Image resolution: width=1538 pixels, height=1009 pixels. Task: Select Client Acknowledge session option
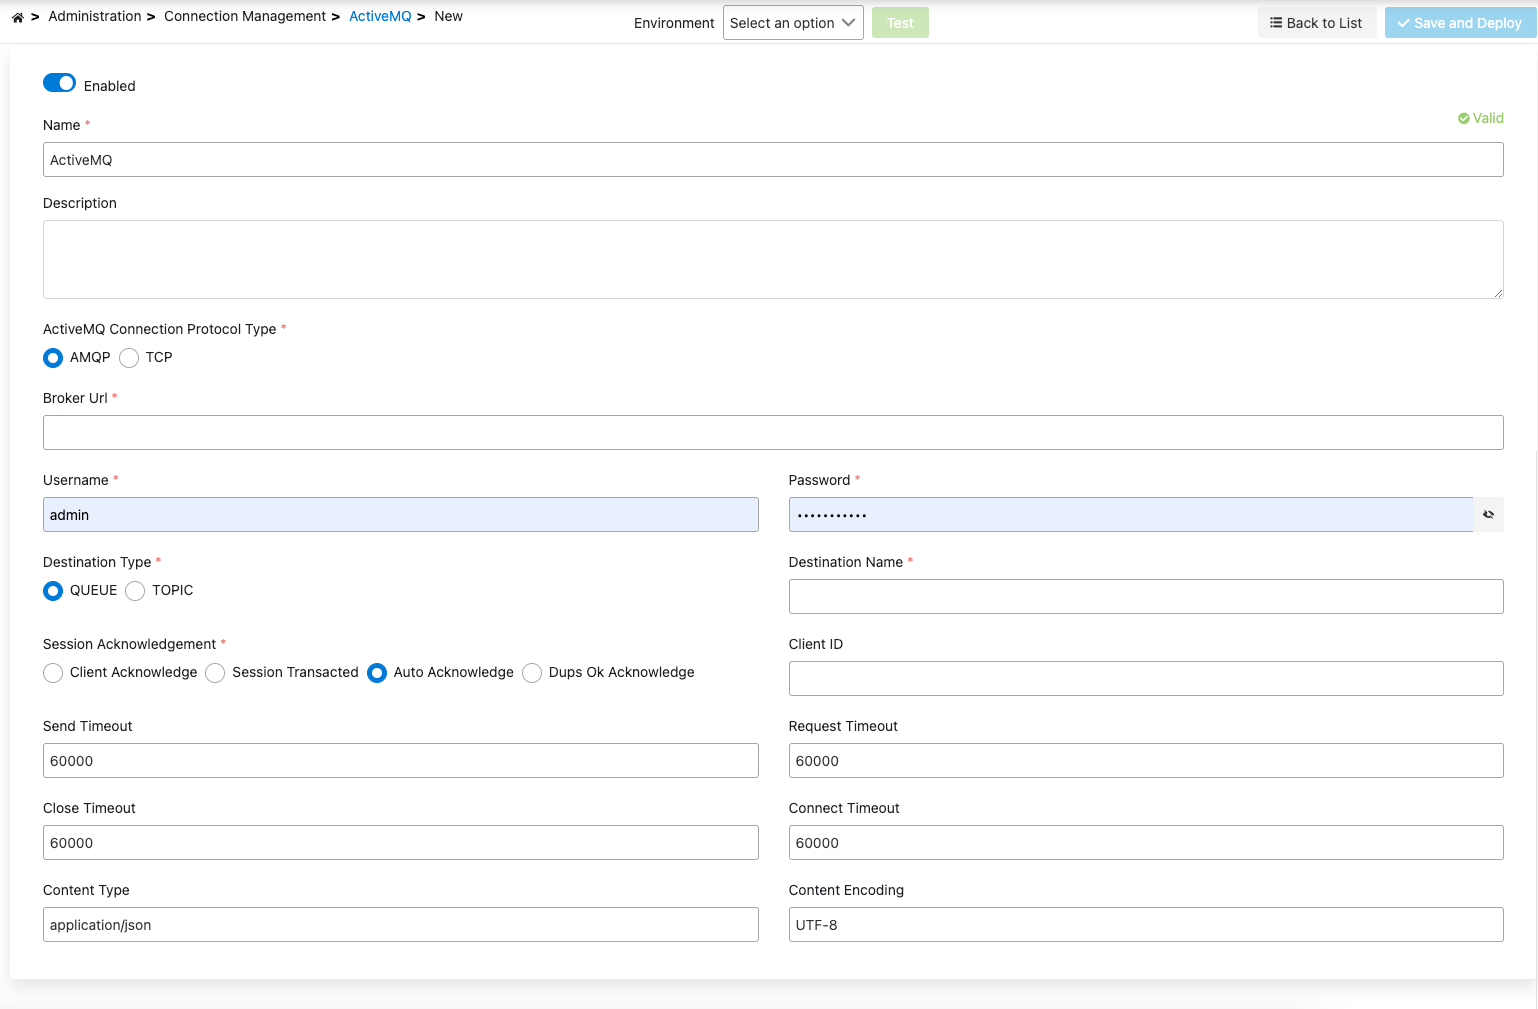coord(54,673)
